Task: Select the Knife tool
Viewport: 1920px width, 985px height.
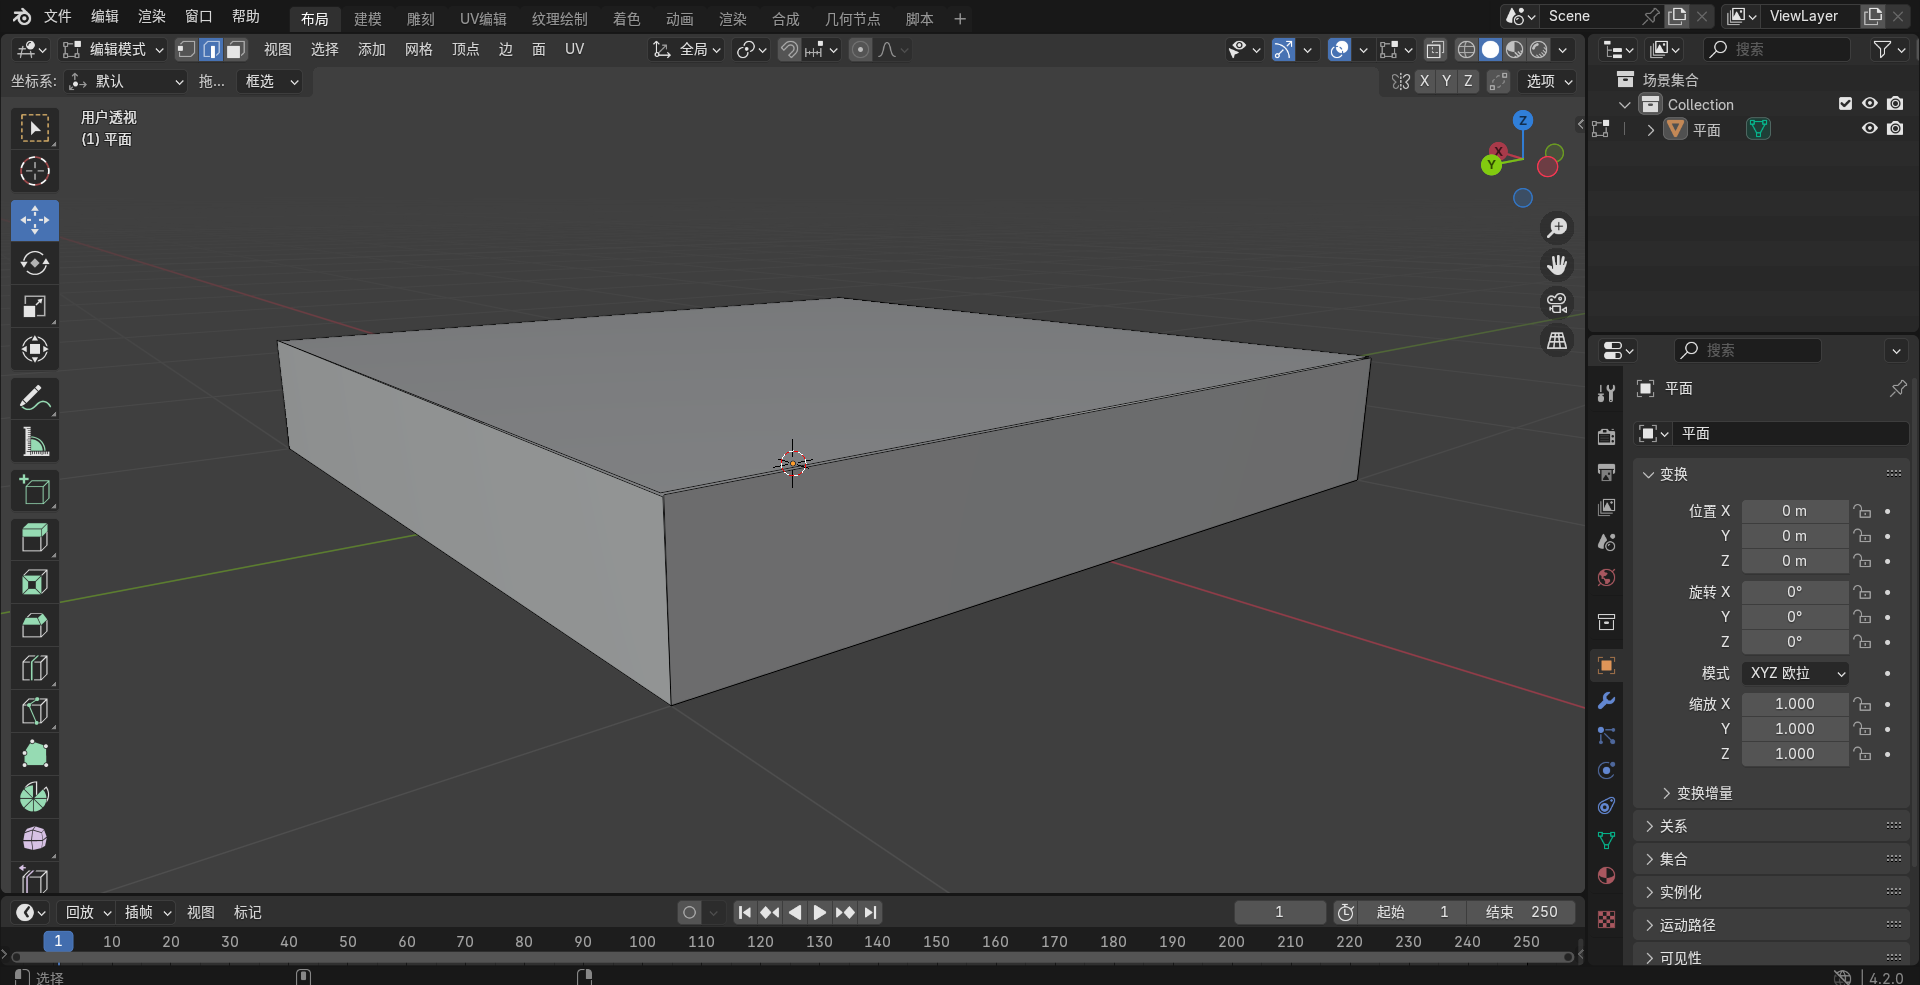Action: [x=35, y=711]
